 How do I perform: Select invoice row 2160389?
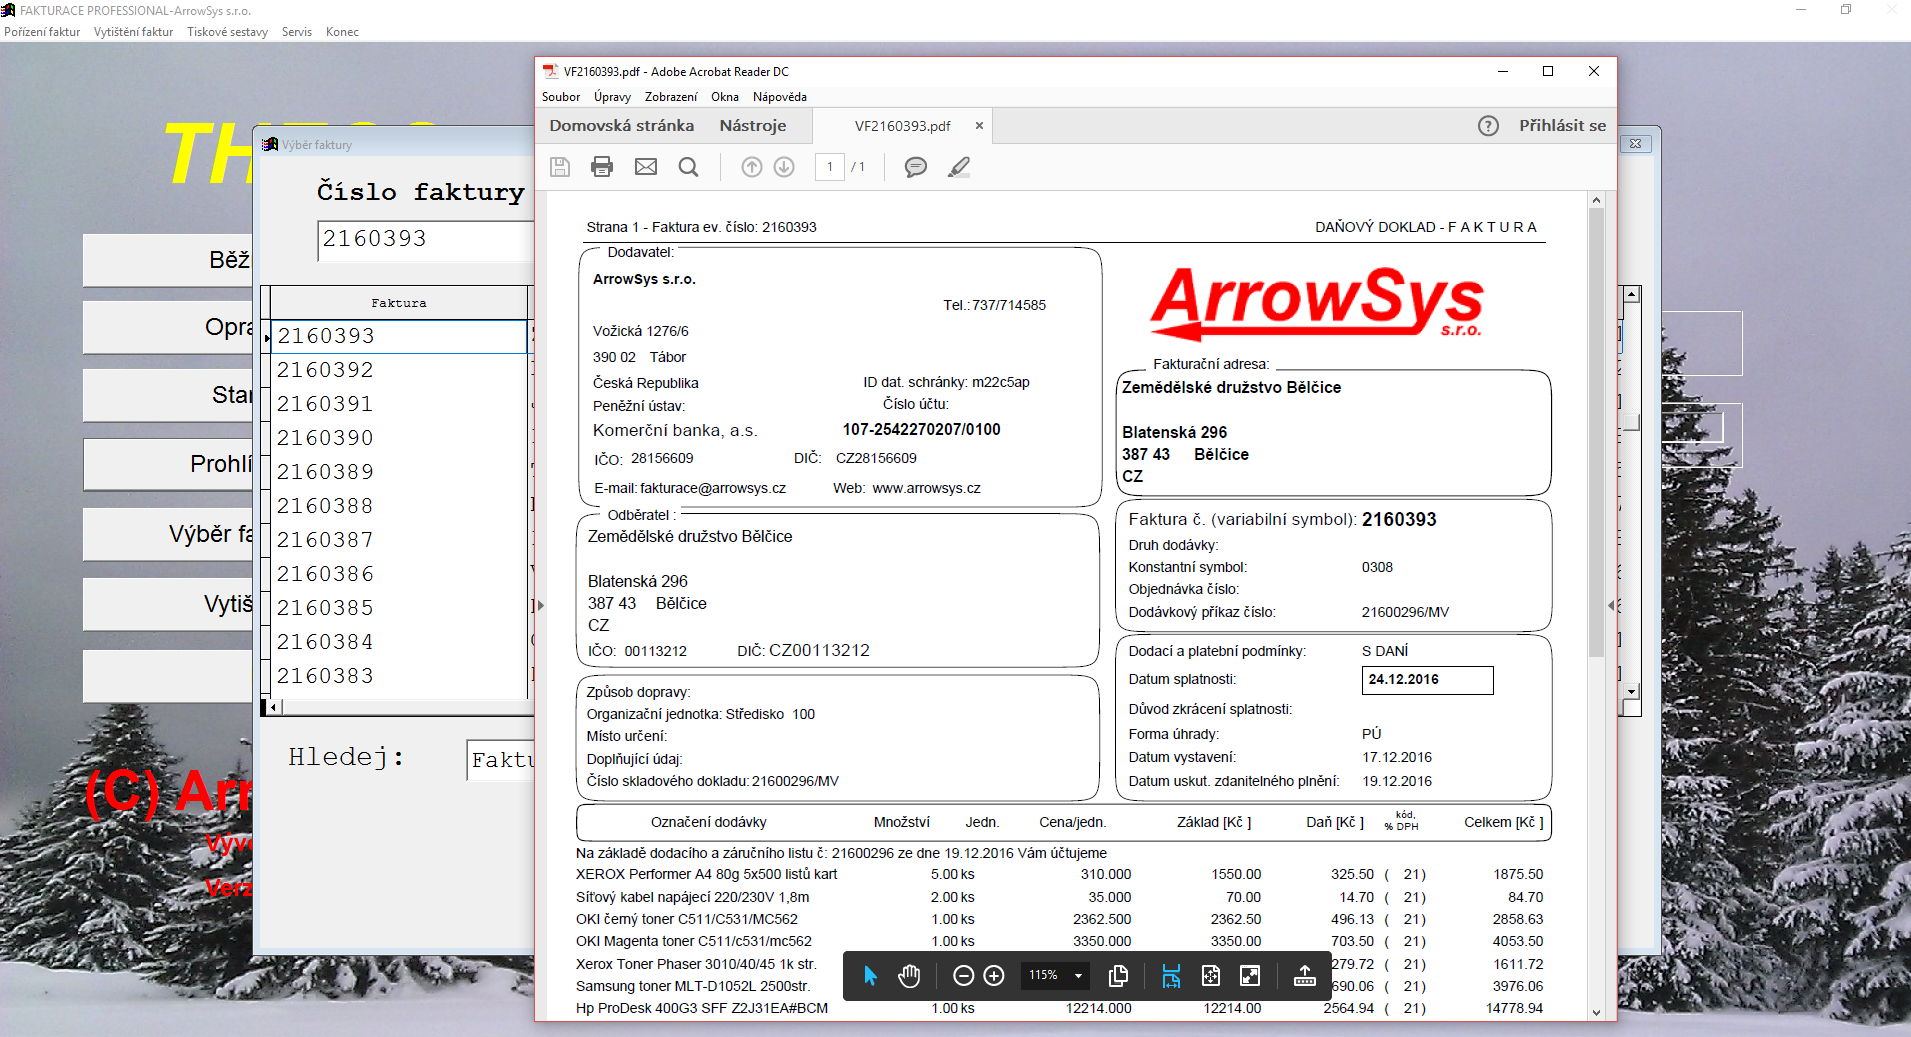point(399,472)
